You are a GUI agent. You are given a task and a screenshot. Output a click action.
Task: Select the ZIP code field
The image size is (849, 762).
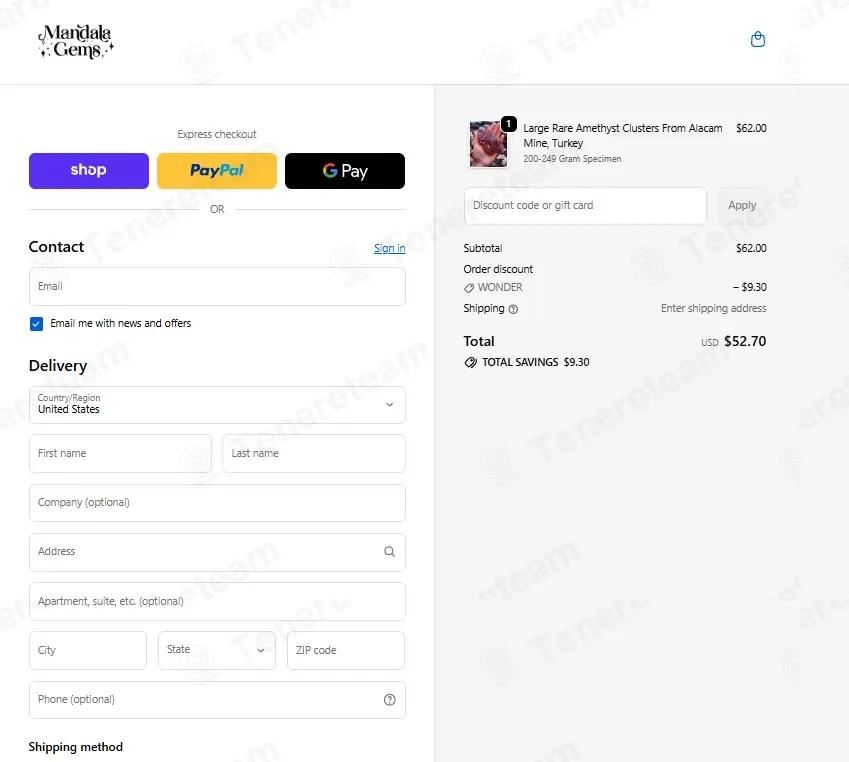tap(346, 650)
